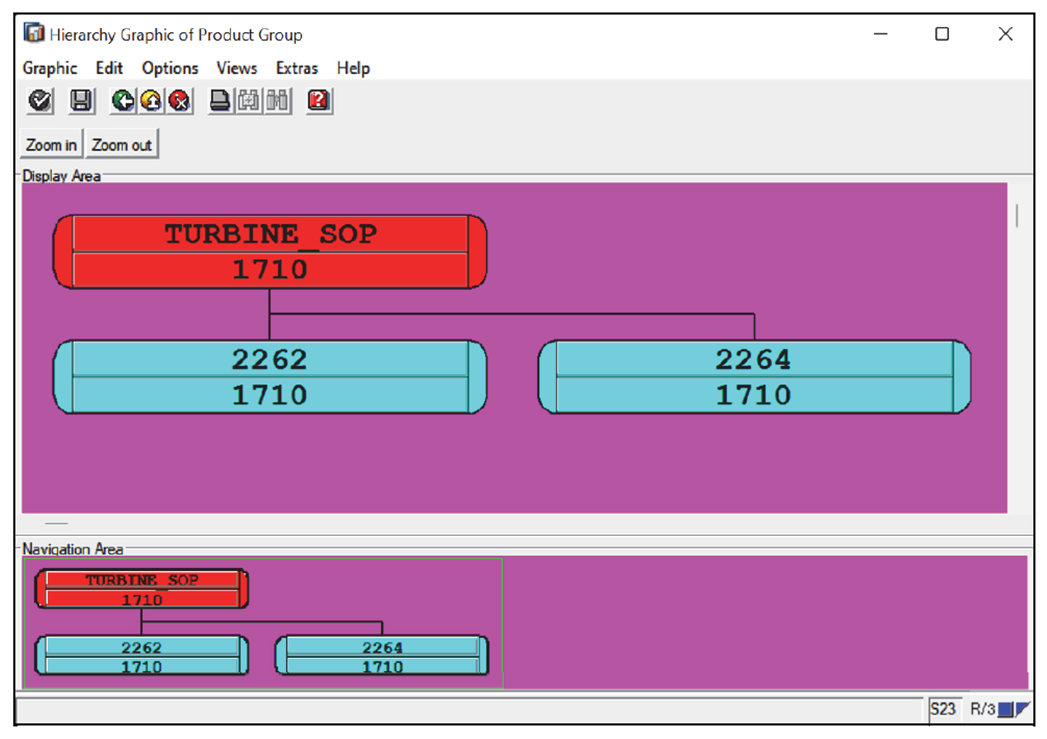Viewport: 1047px width, 739px height.
Task: Click the R/3 status bar label
Action: click(x=982, y=709)
